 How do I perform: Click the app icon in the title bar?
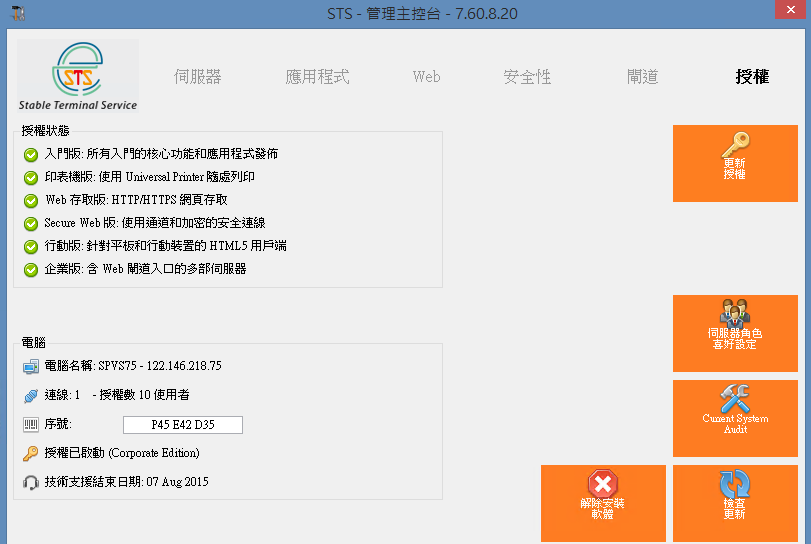click(x=18, y=13)
